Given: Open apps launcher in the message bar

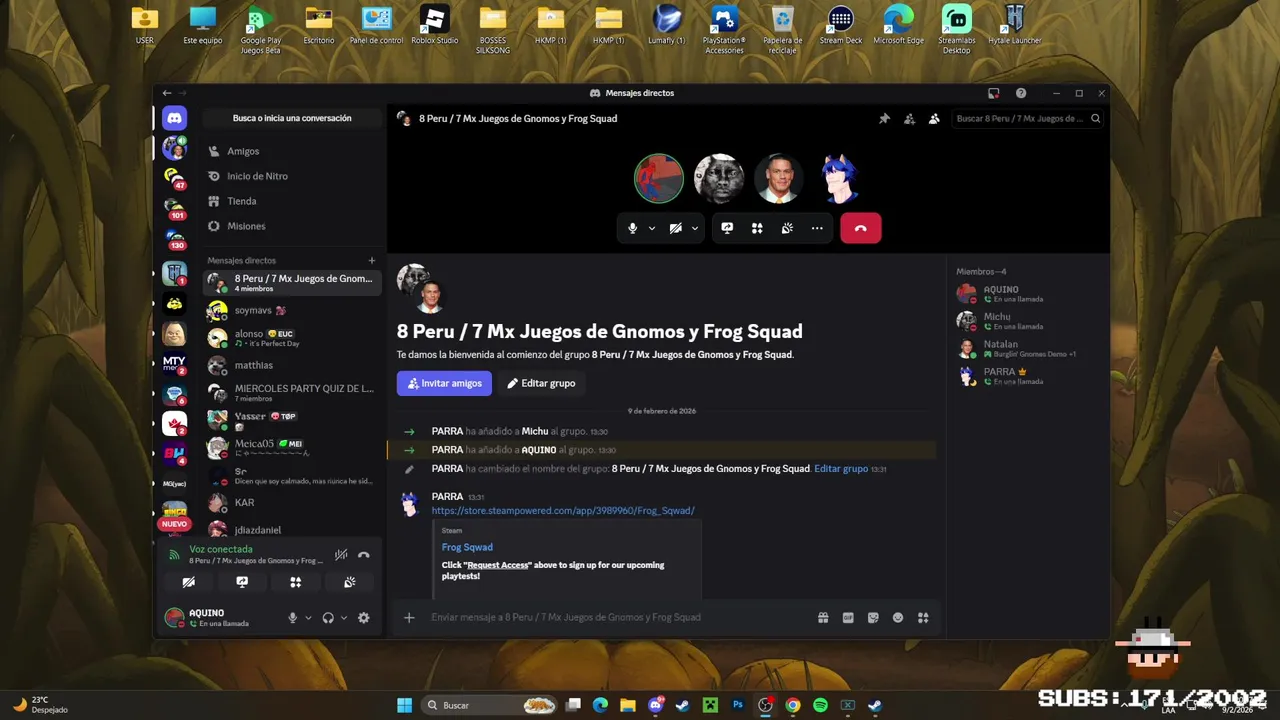Looking at the screenshot, I should coord(923,617).
